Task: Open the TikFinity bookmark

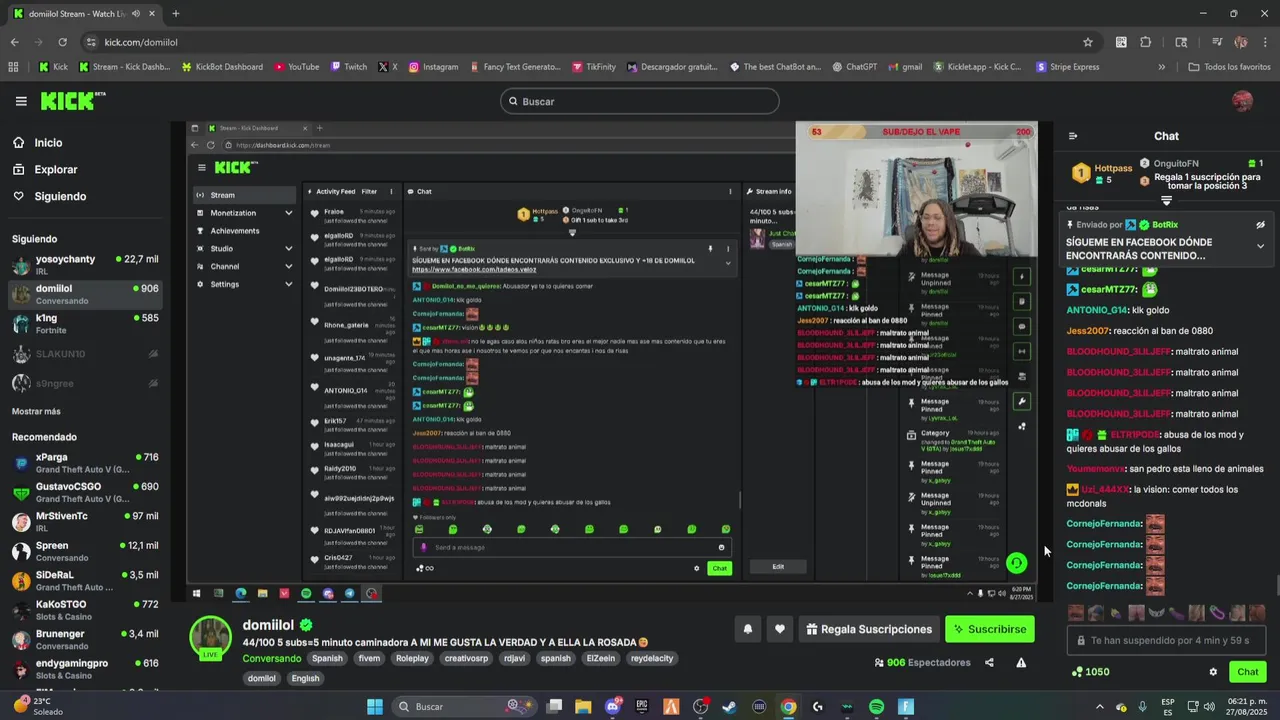Action: click(594, 67)
